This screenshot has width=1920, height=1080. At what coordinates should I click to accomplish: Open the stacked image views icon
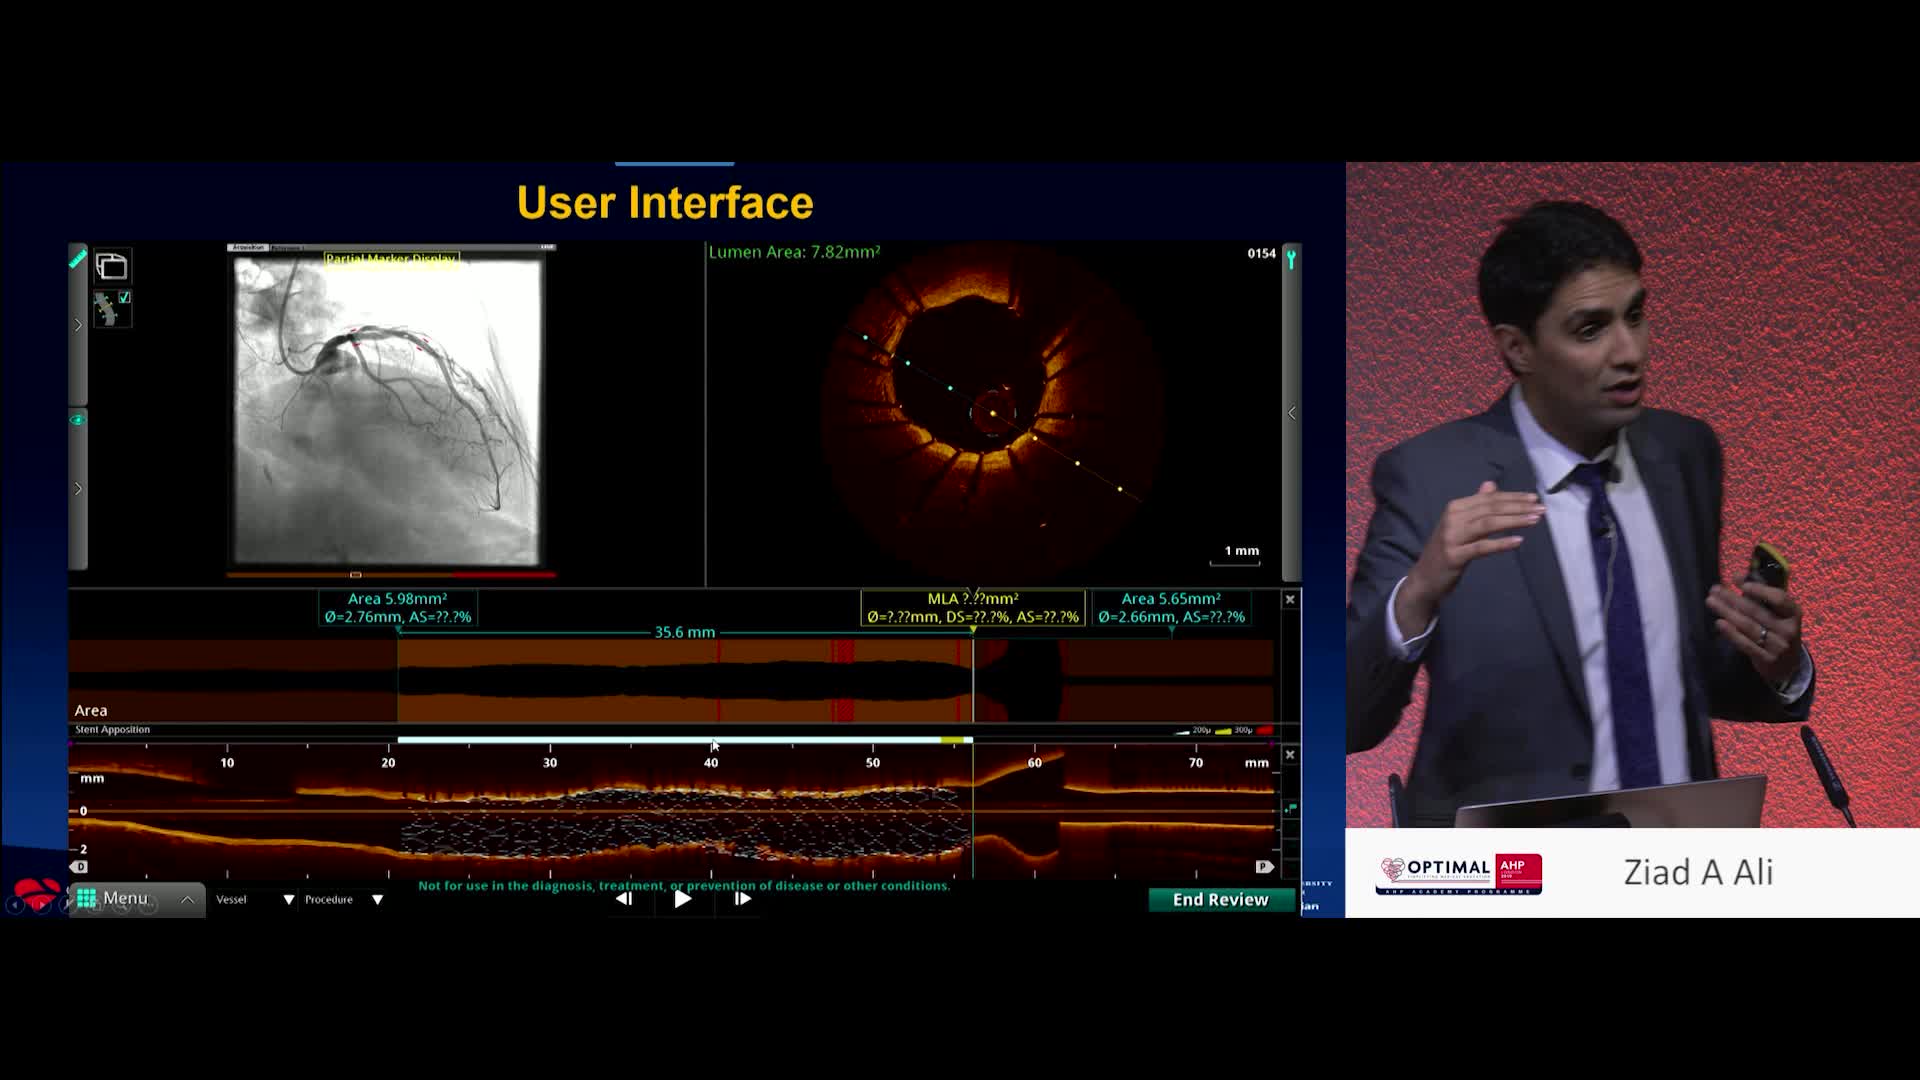[111, 267]
